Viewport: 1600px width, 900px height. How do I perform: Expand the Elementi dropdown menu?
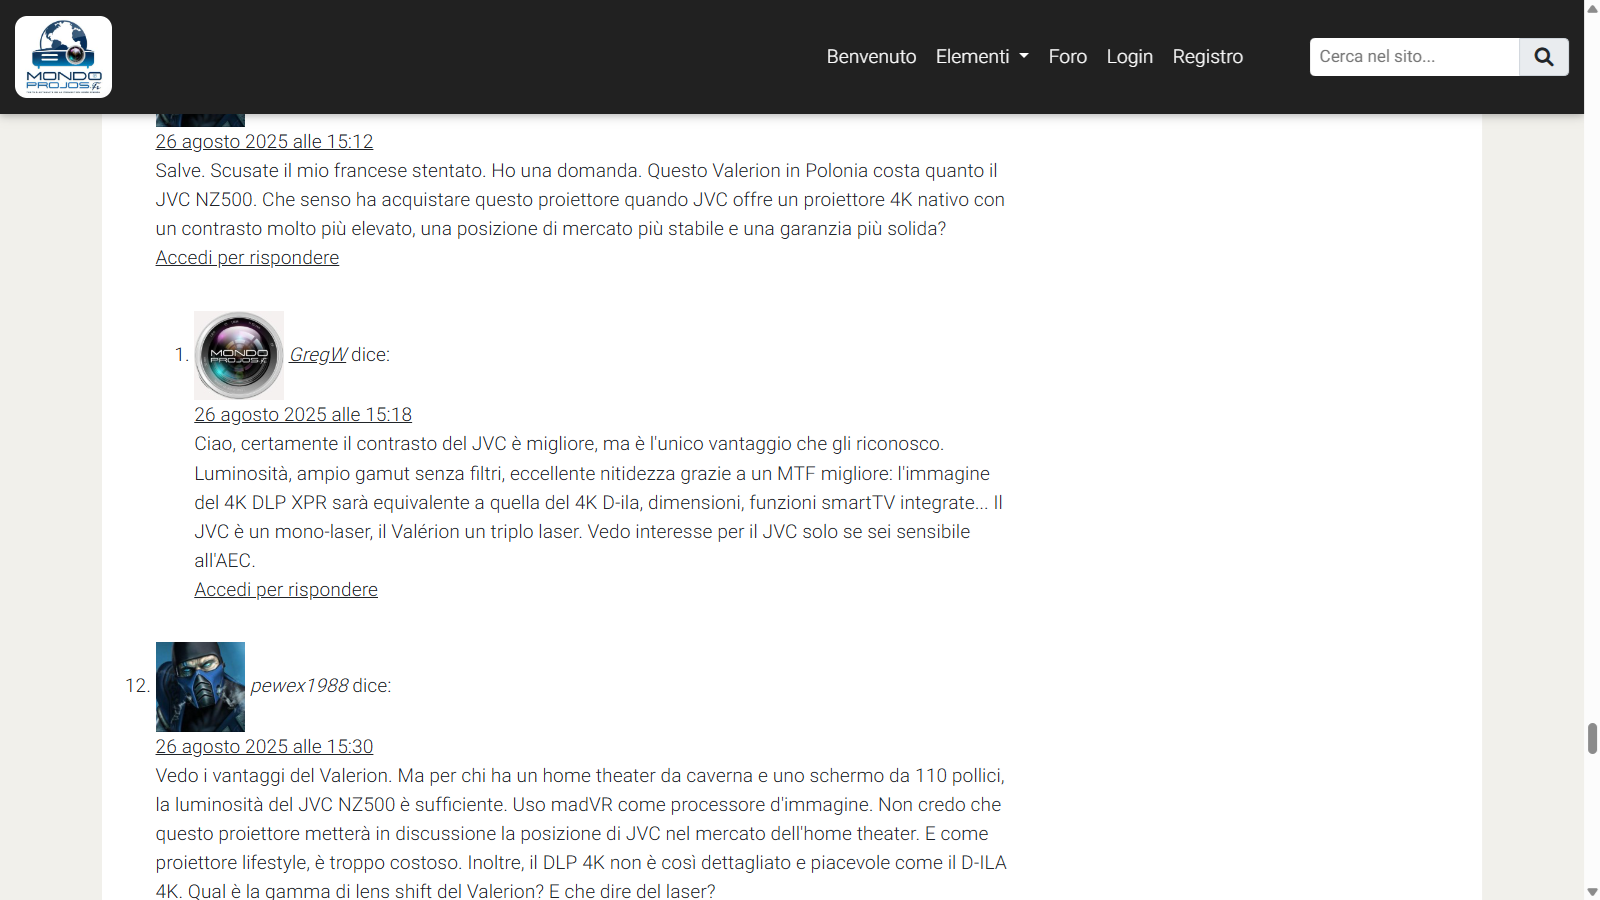(x=982, y=57)
